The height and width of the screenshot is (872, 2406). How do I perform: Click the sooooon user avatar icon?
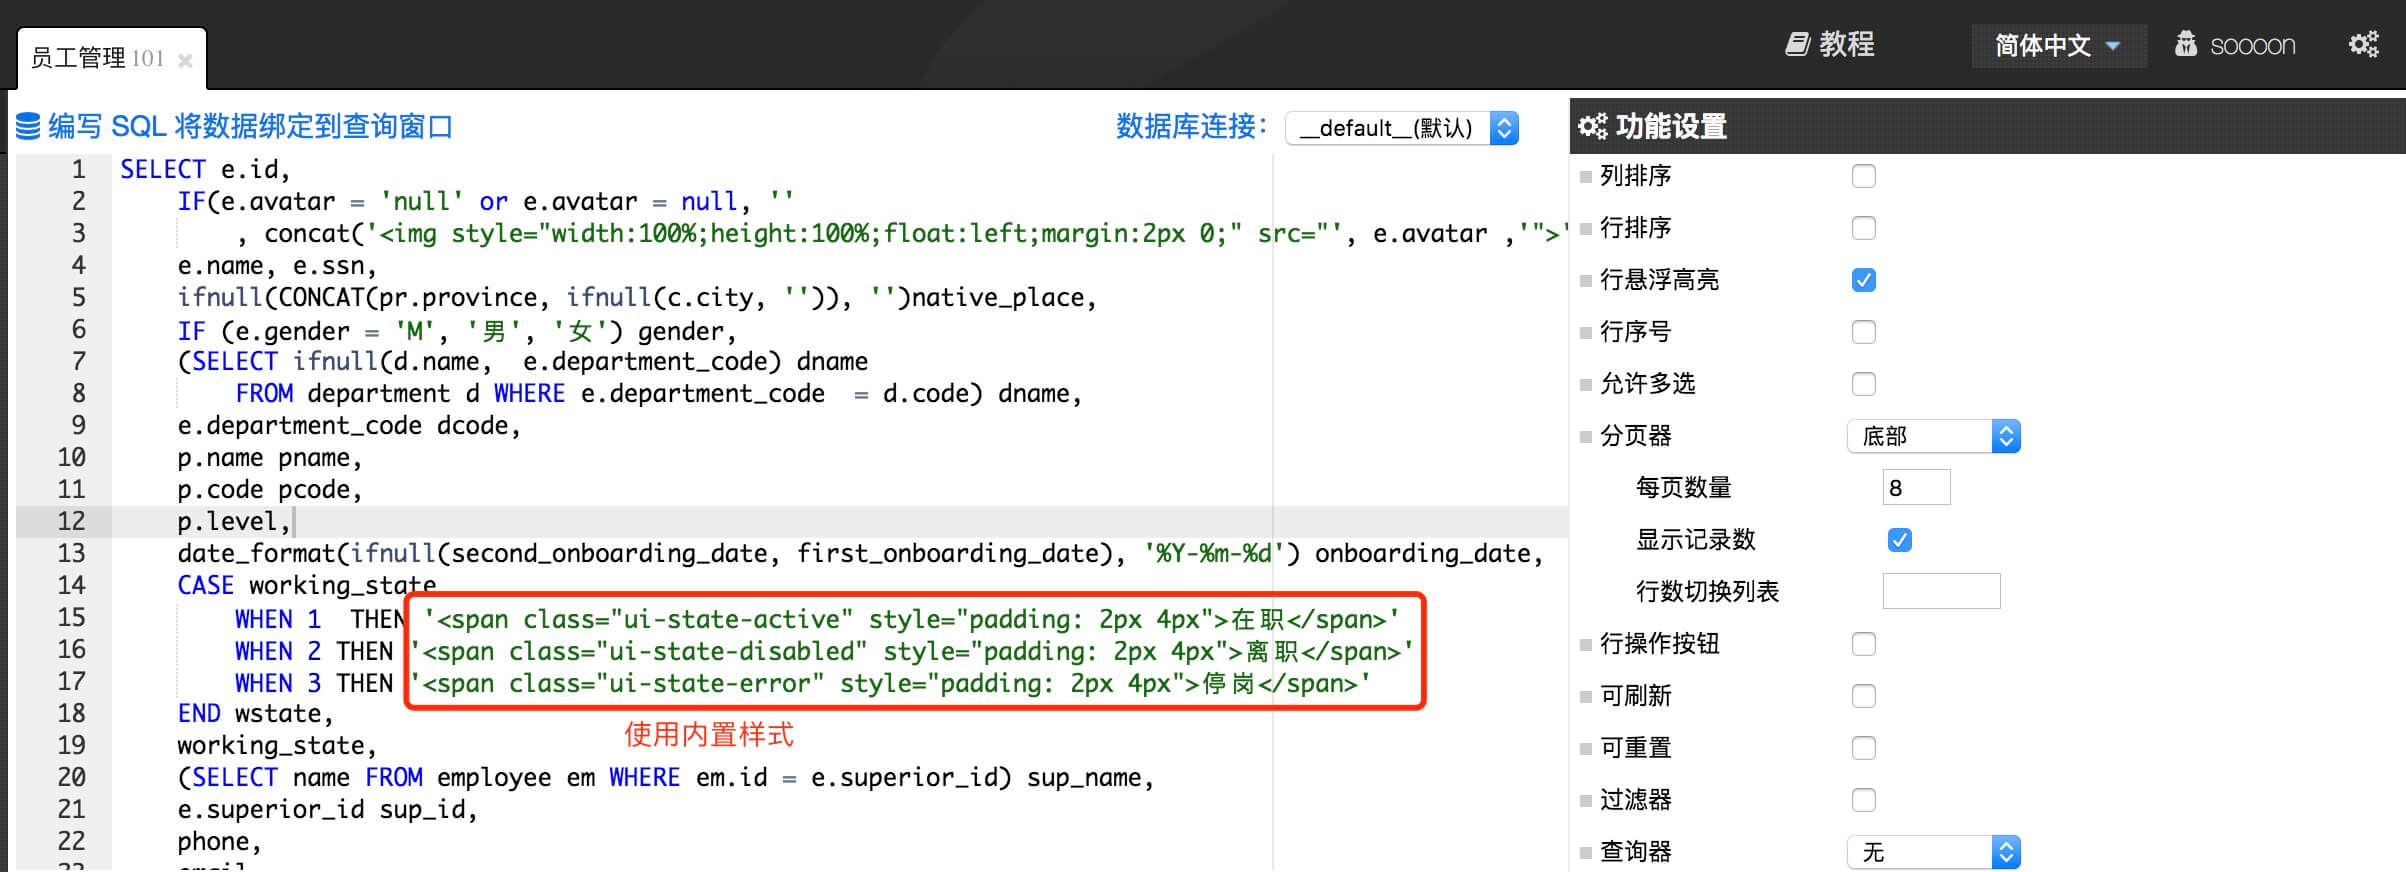(2186, 45)
